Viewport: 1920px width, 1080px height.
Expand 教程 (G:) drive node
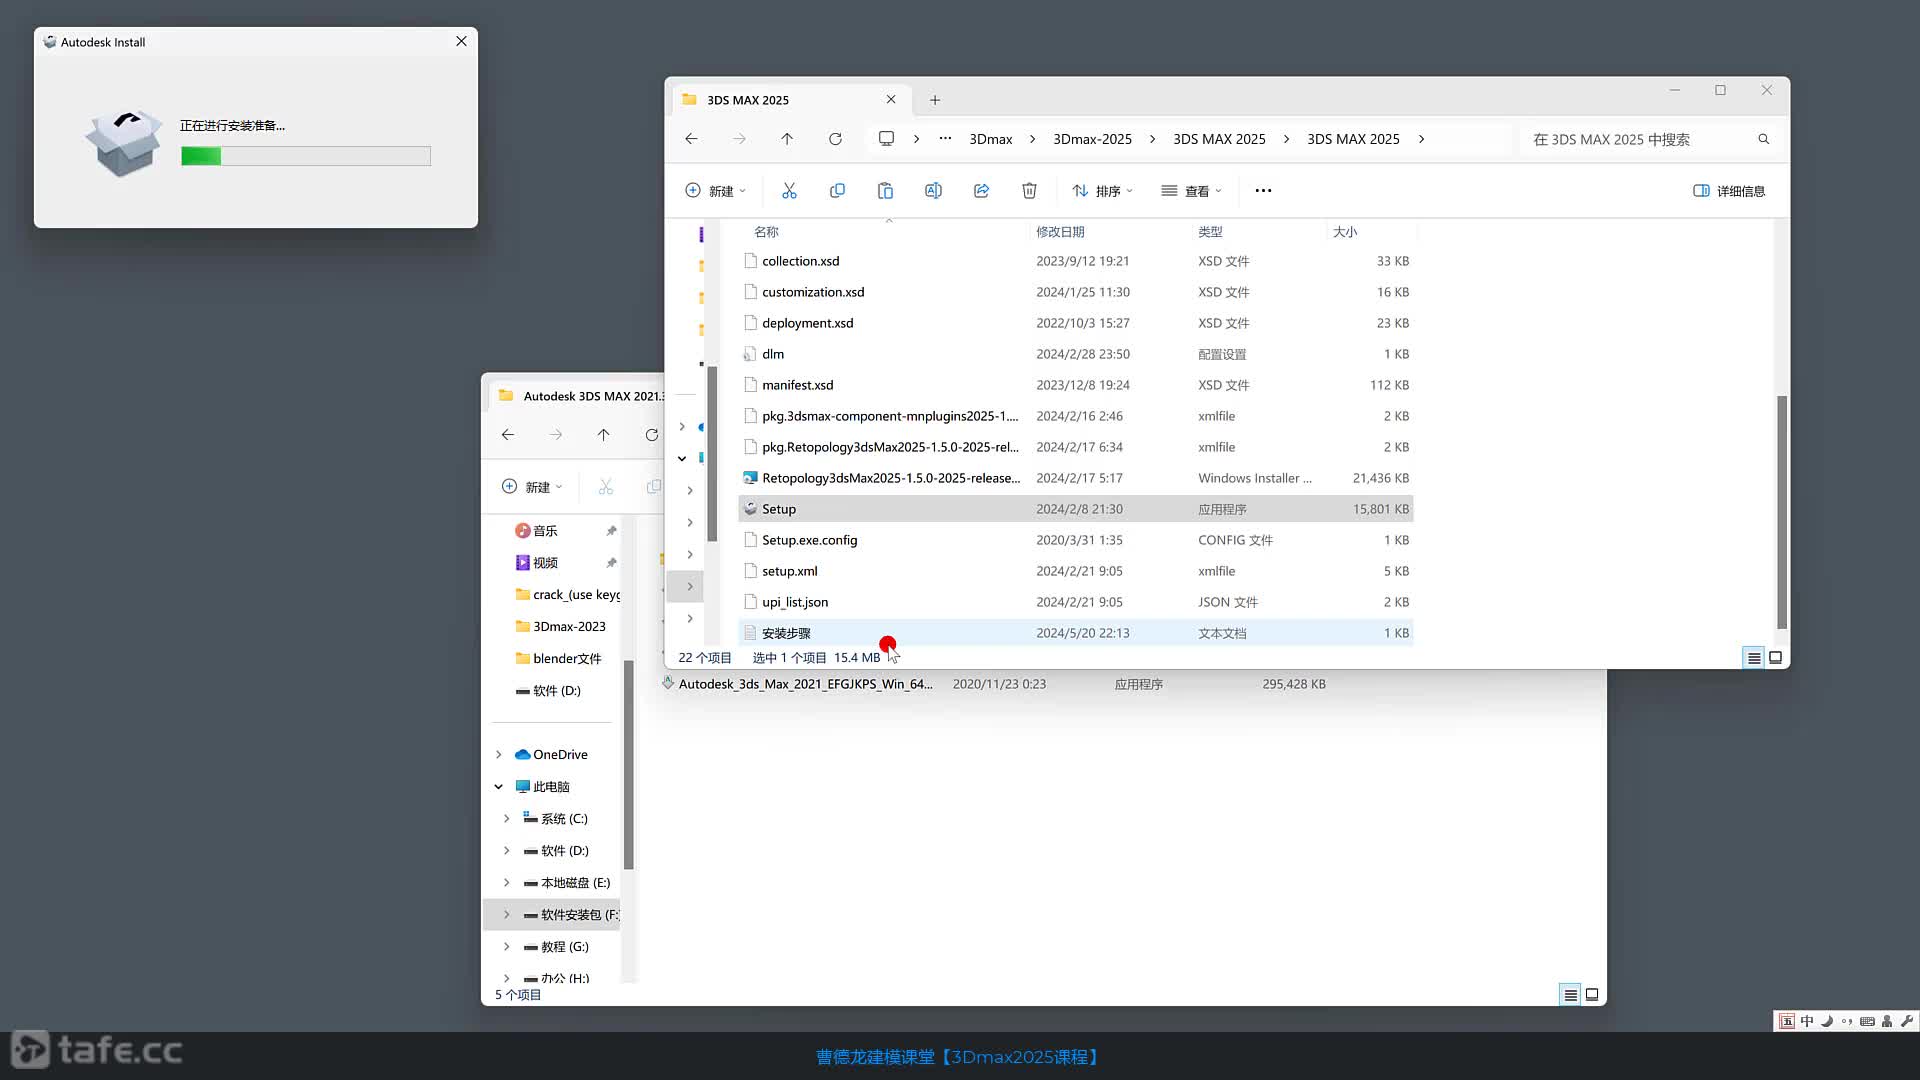point(506,947)
